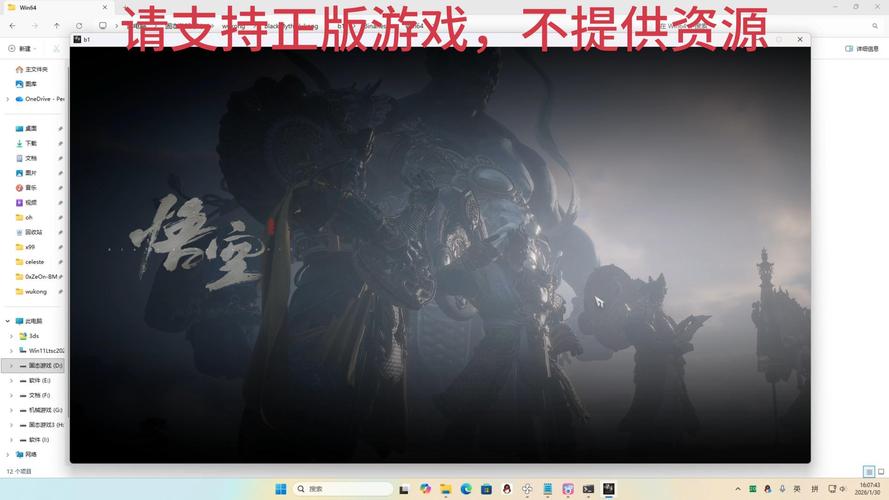889x500 pixels.
Task: Open the Downloads (下载) quick access folder
Action: coord(27,143)
